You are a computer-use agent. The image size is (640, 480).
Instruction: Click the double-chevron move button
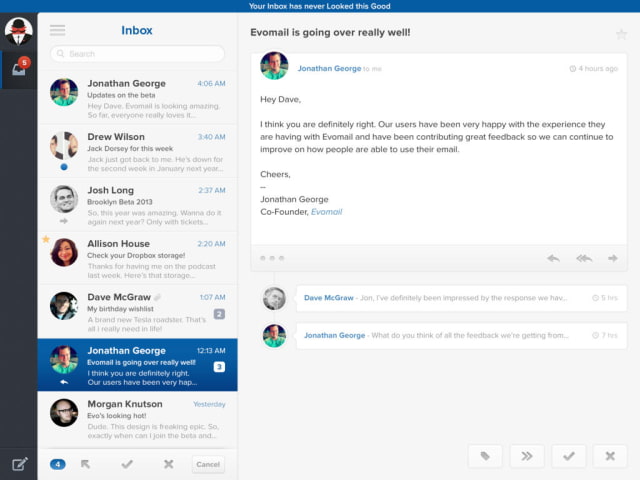point(527,456)
